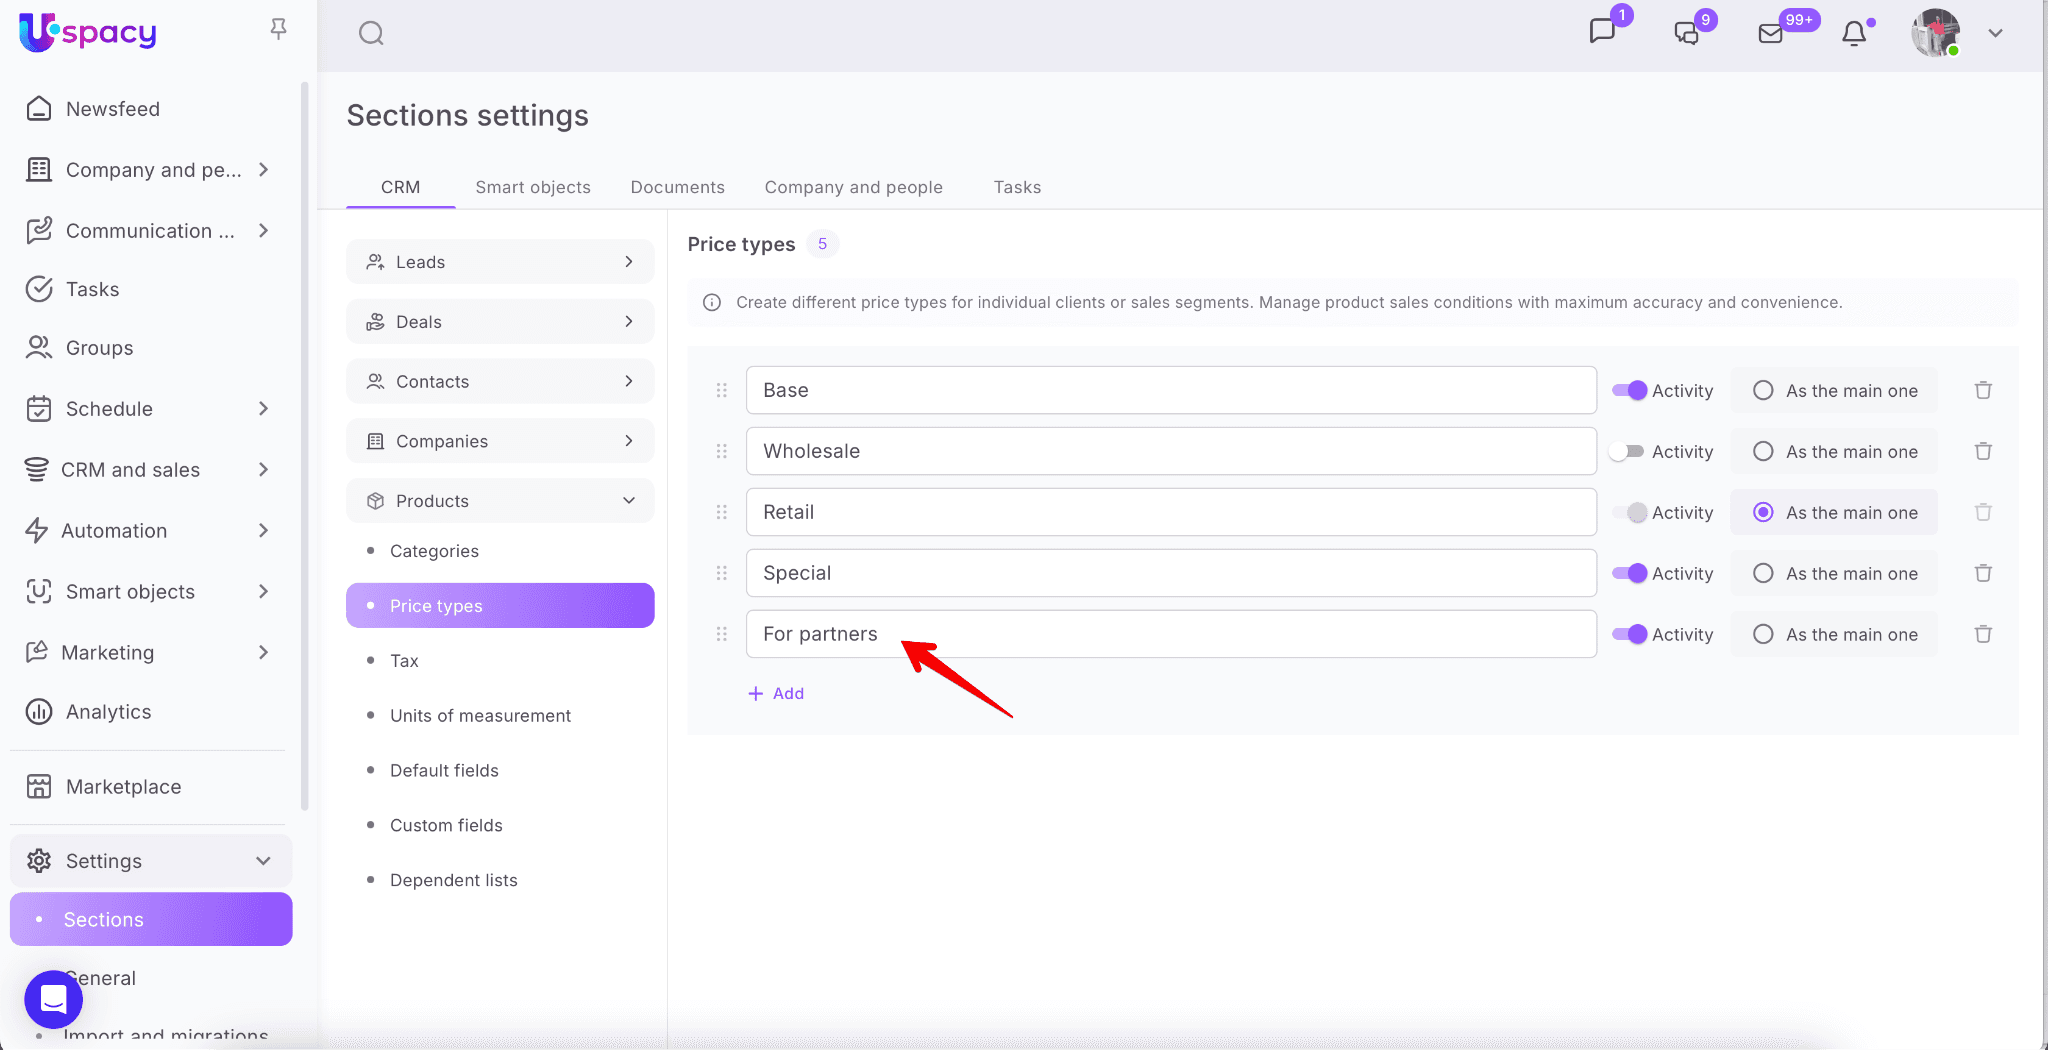
Task: Disable Activity toggle for Special
Action: point(1628,573)
